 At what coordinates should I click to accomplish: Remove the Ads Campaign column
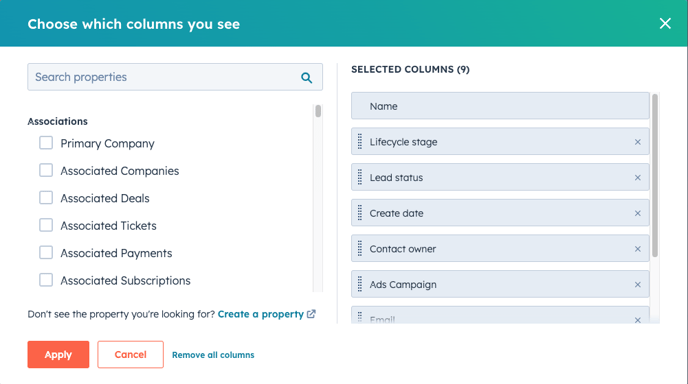[638, 284]
